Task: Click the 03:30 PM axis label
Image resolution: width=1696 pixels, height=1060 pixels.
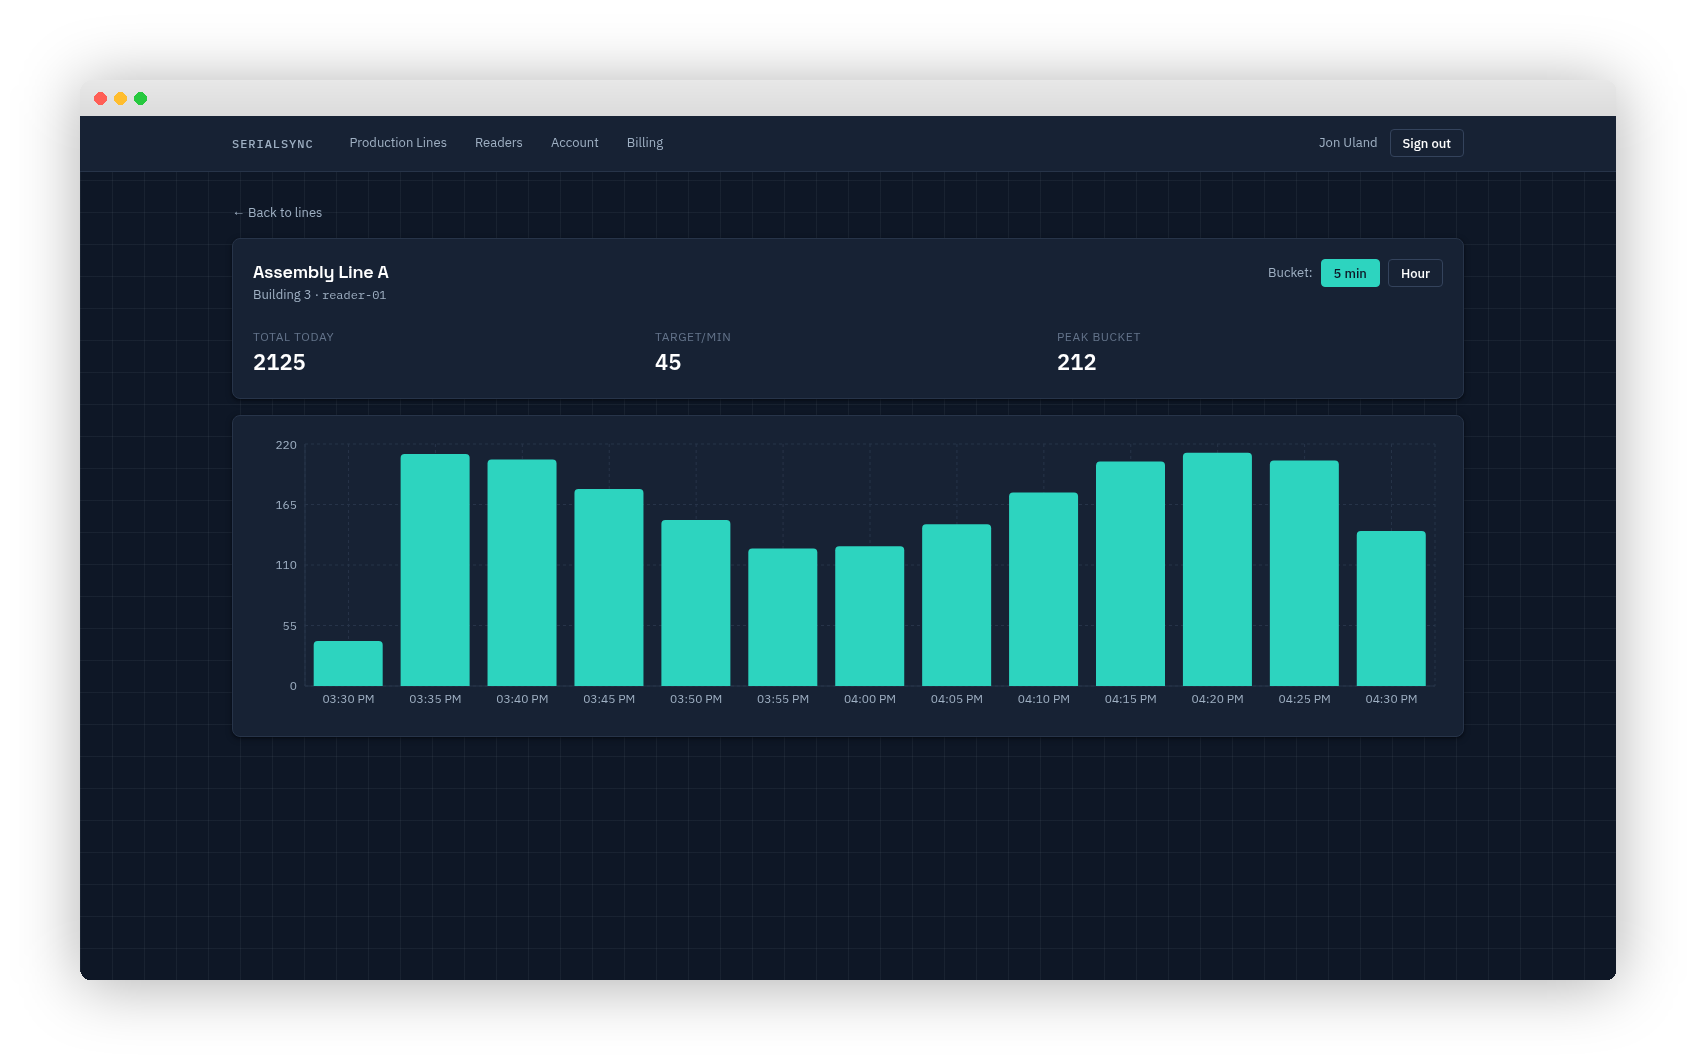Action: click(x=348, y=699)
